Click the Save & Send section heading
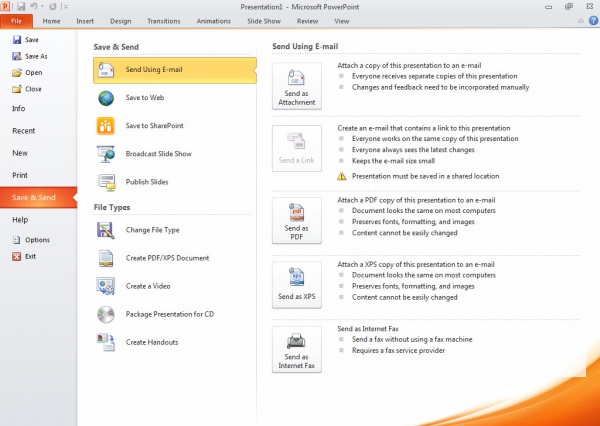600x426 pixels. (x=116, y=47)
